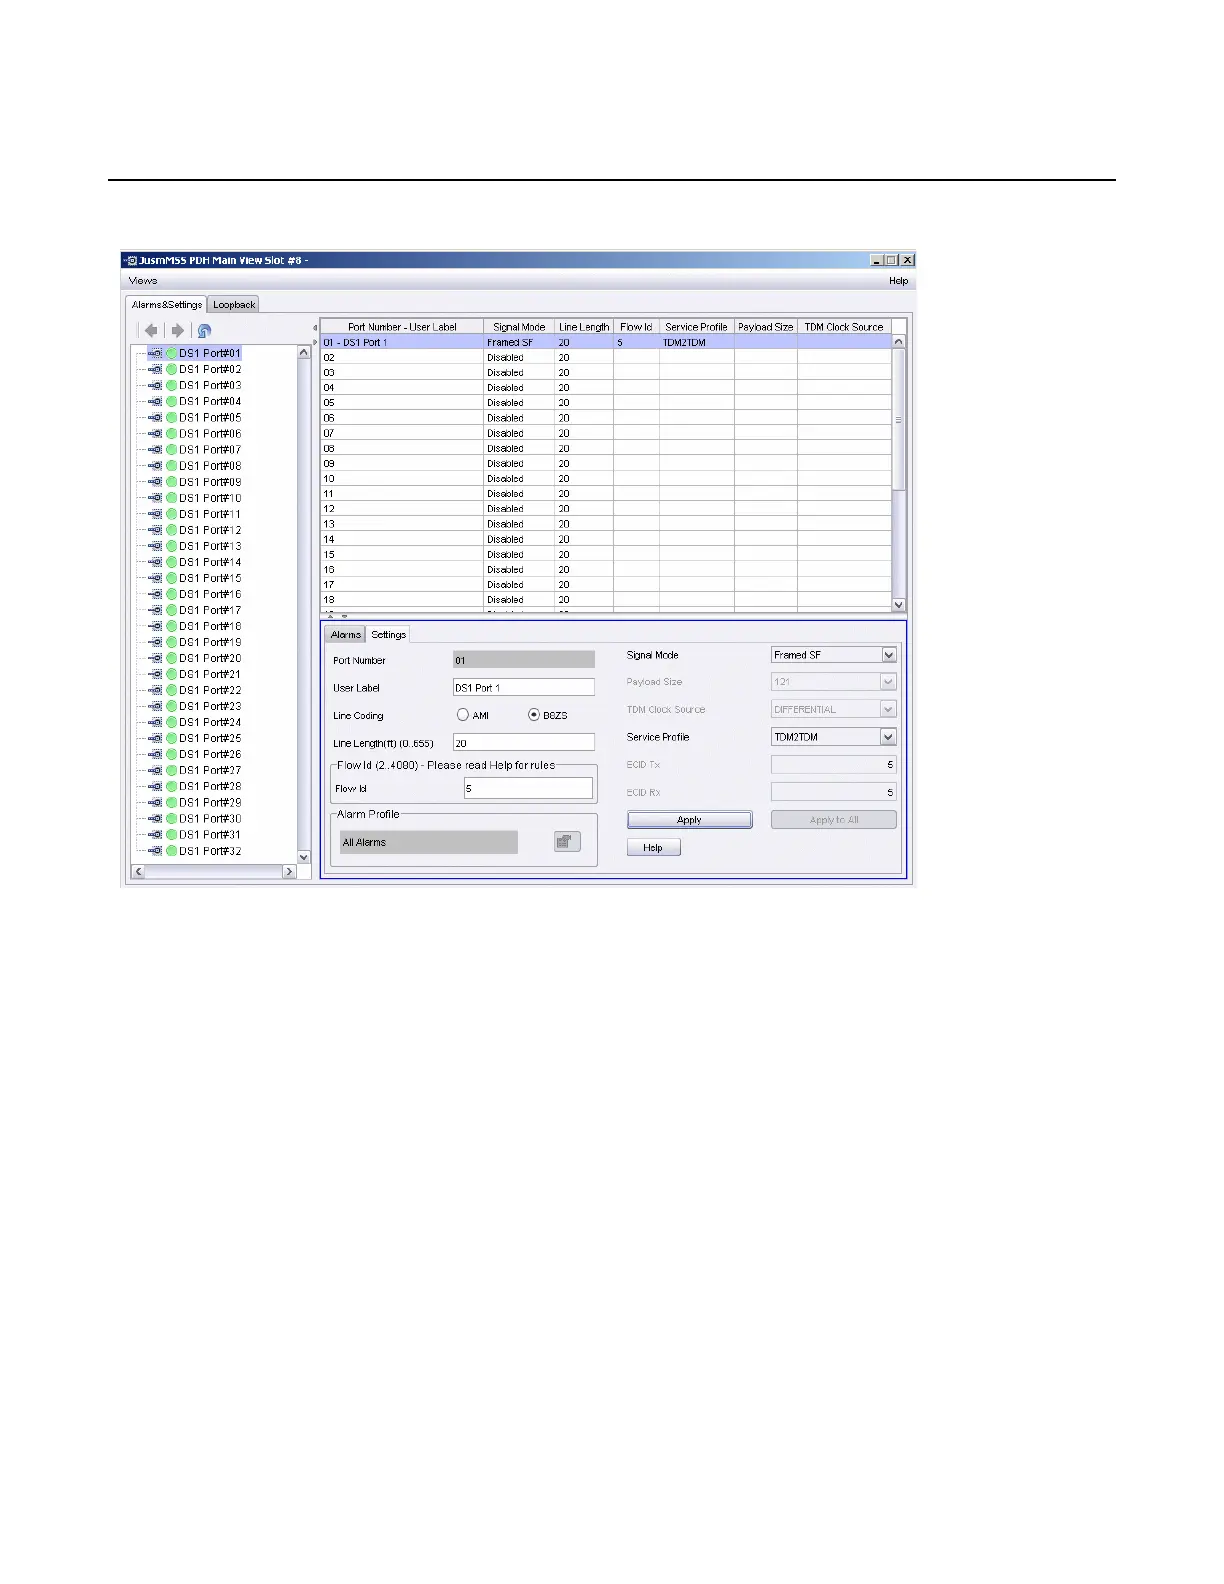Screen dimensions: 1224x1584
Task: Click the port tree scroll down arrow
Action: pos(304,857)
